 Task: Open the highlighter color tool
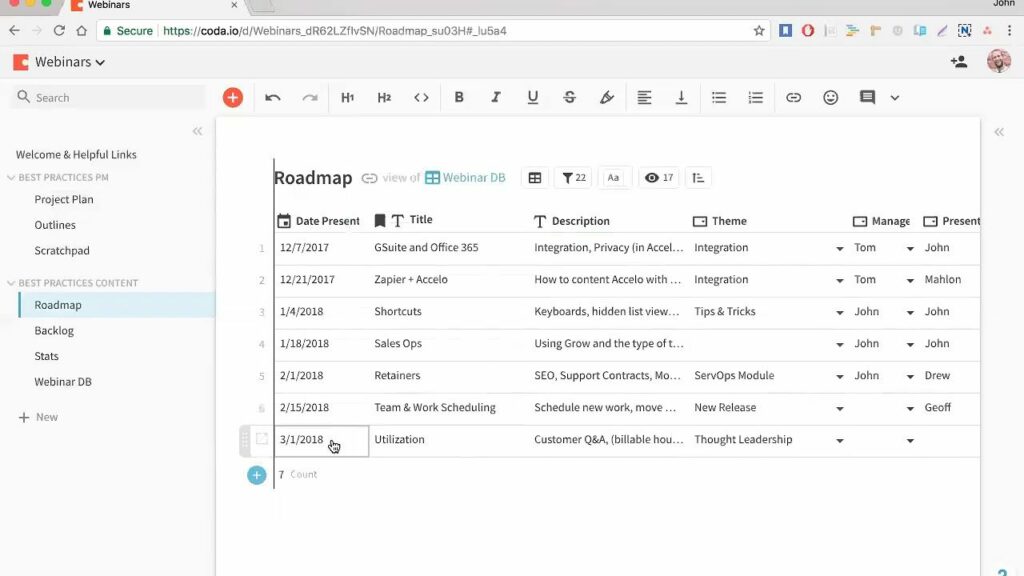coord(607,97)
